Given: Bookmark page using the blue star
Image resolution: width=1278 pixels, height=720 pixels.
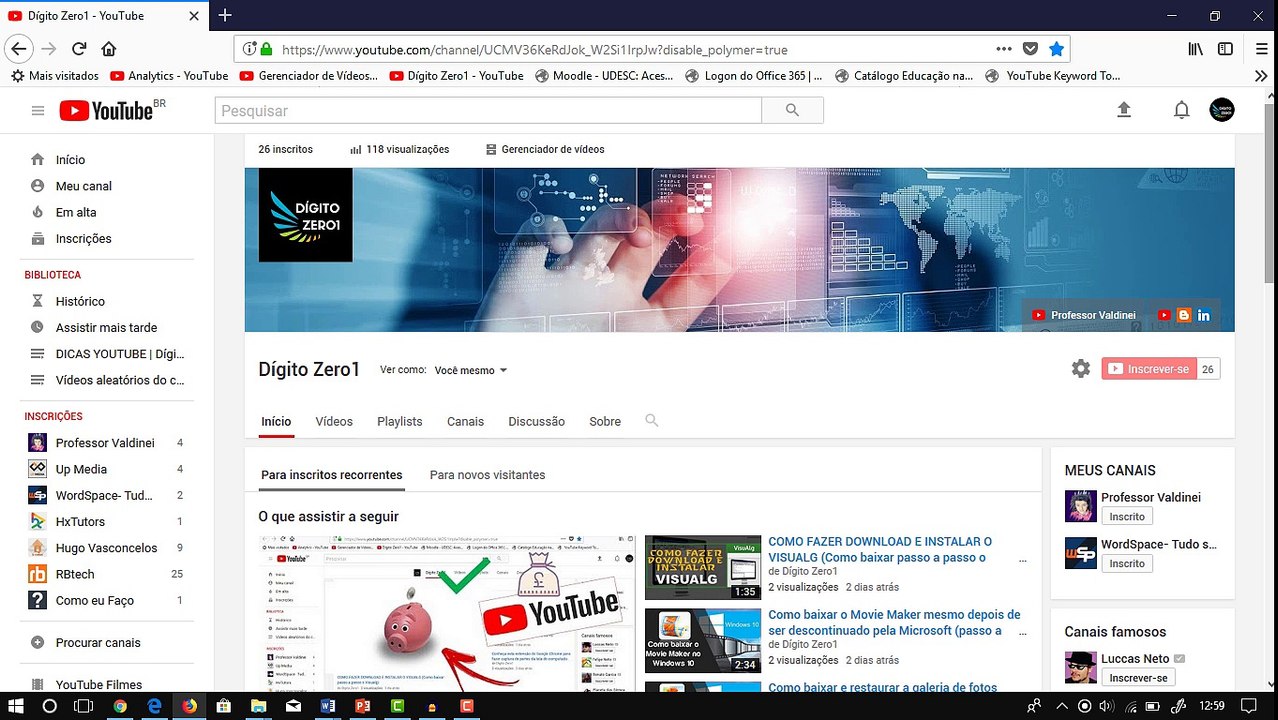Looking at the screenshot, I should 1057,49.
